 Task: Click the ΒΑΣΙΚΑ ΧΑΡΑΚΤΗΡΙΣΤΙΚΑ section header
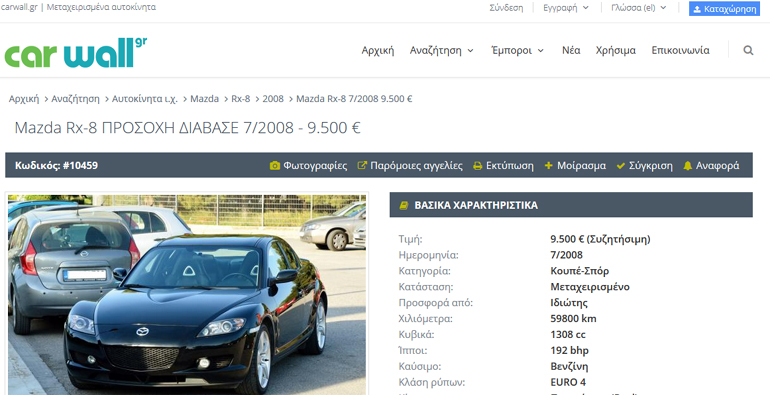pos(571,205)
